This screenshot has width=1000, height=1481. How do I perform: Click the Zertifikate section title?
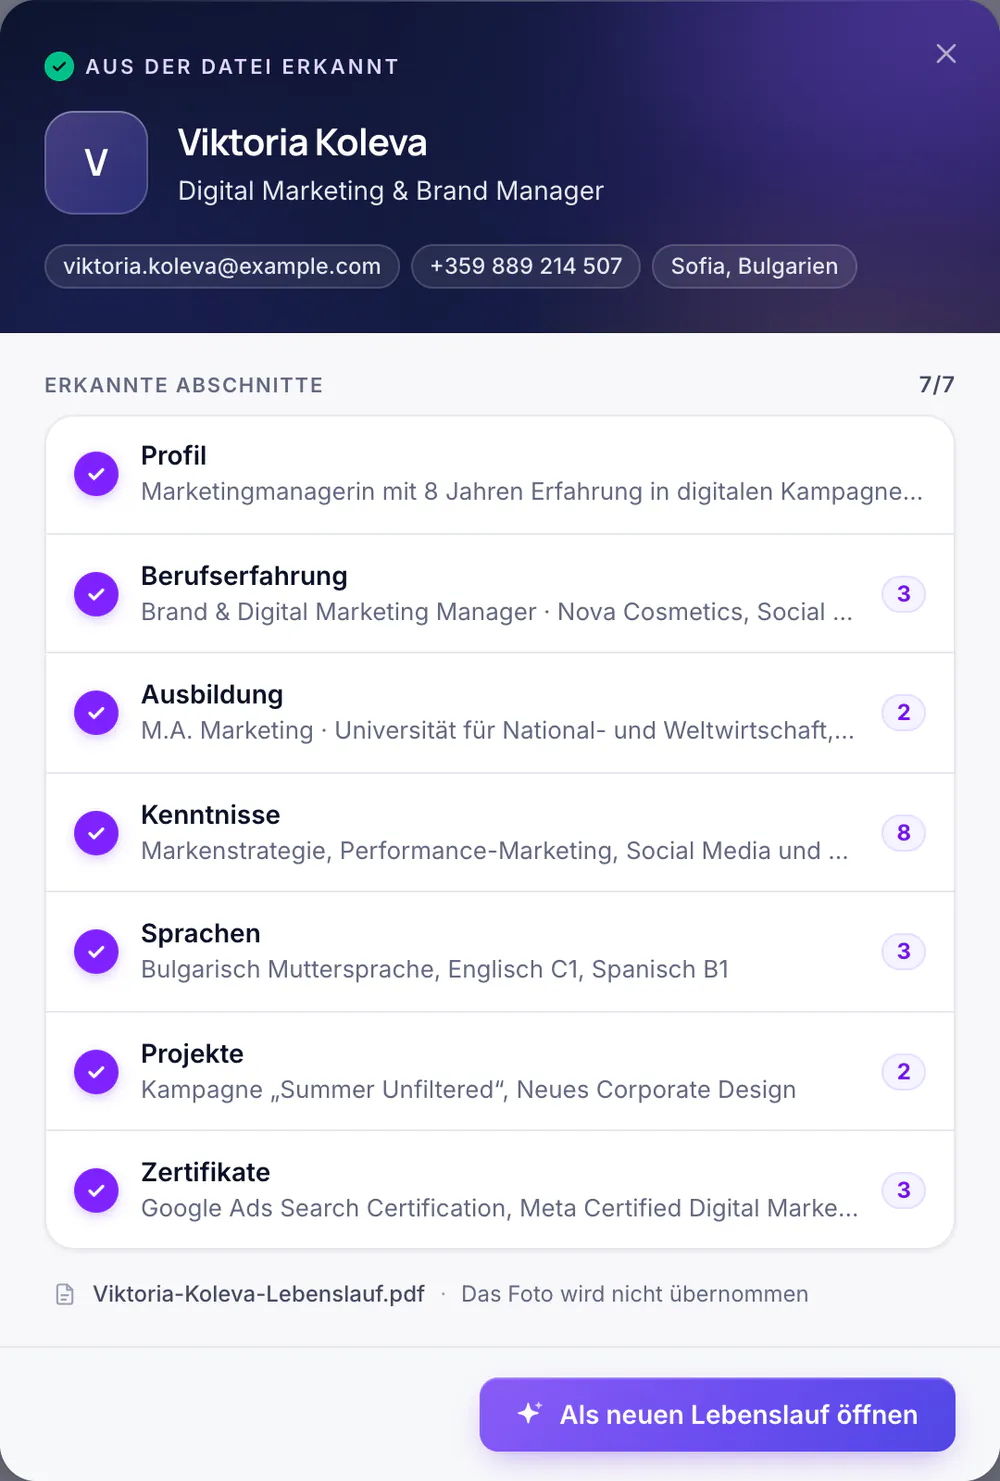[x=206, y=1173]
